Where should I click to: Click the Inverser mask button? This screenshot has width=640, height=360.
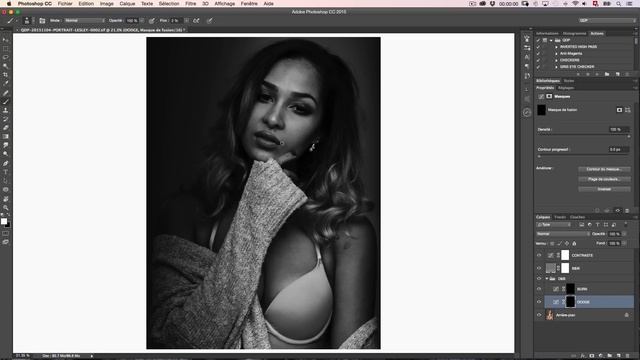[x=604, y=189]
